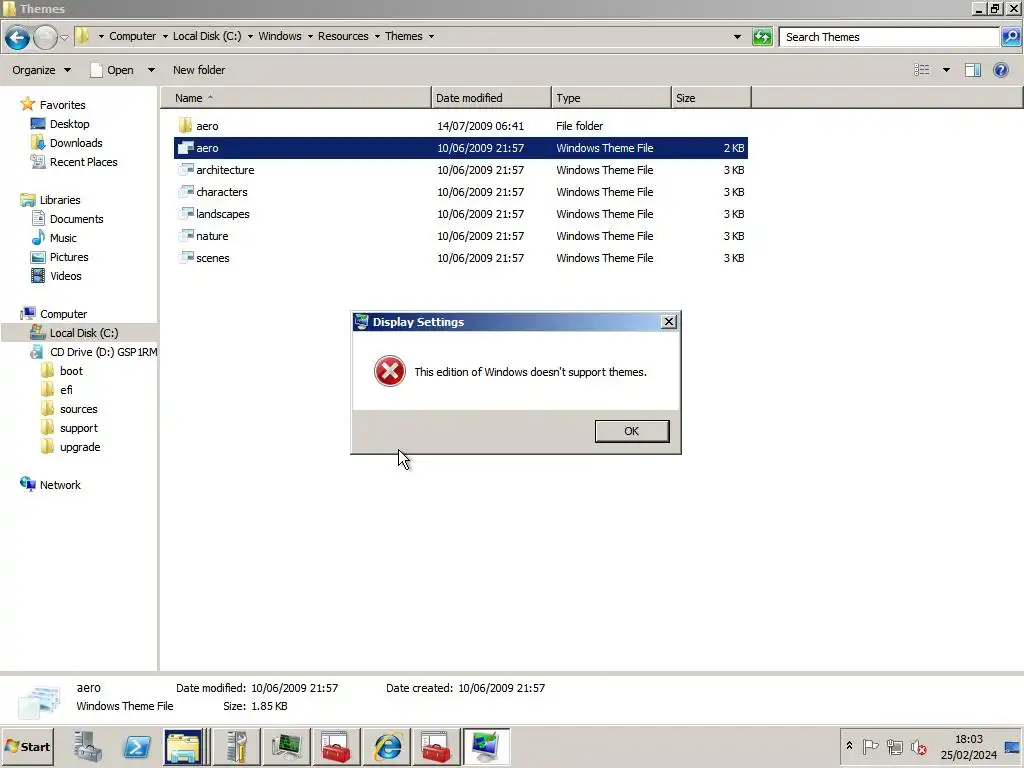
Task: Open the Videos library
Action: click(56, 276)
